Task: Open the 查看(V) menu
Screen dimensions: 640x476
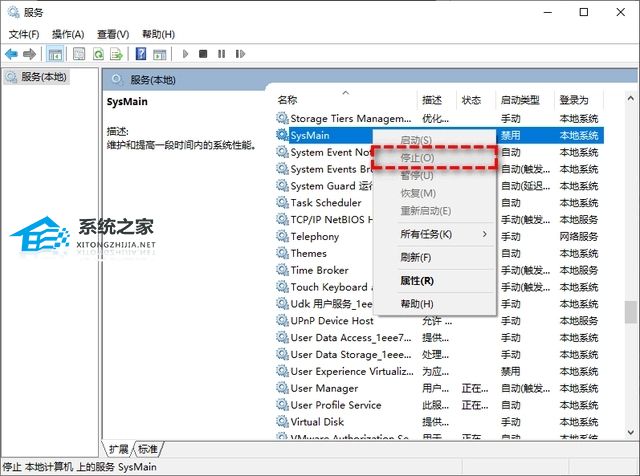Action: (113, 34)
